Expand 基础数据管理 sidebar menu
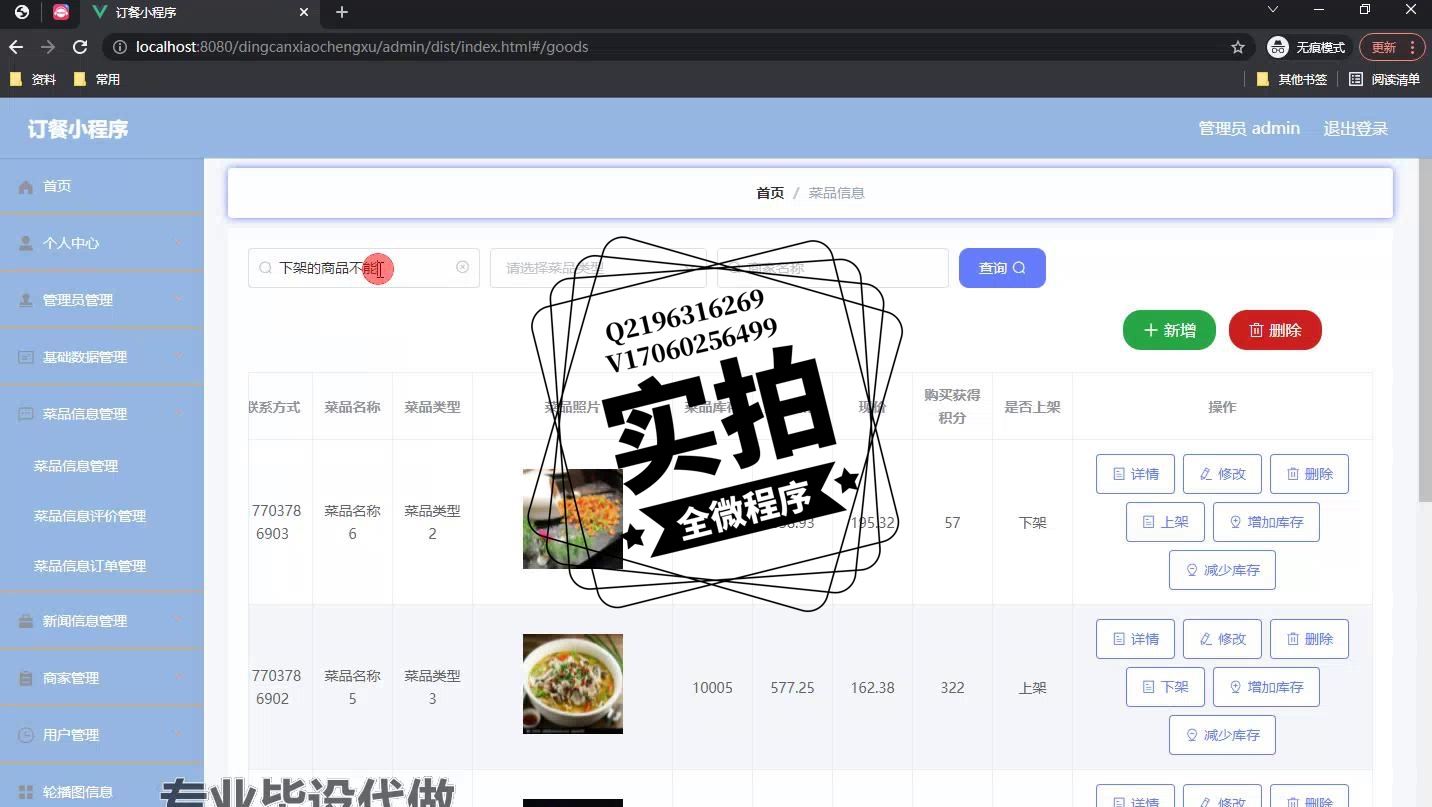1432x807 pixels. pyautogui.click(x=102, y=357)
